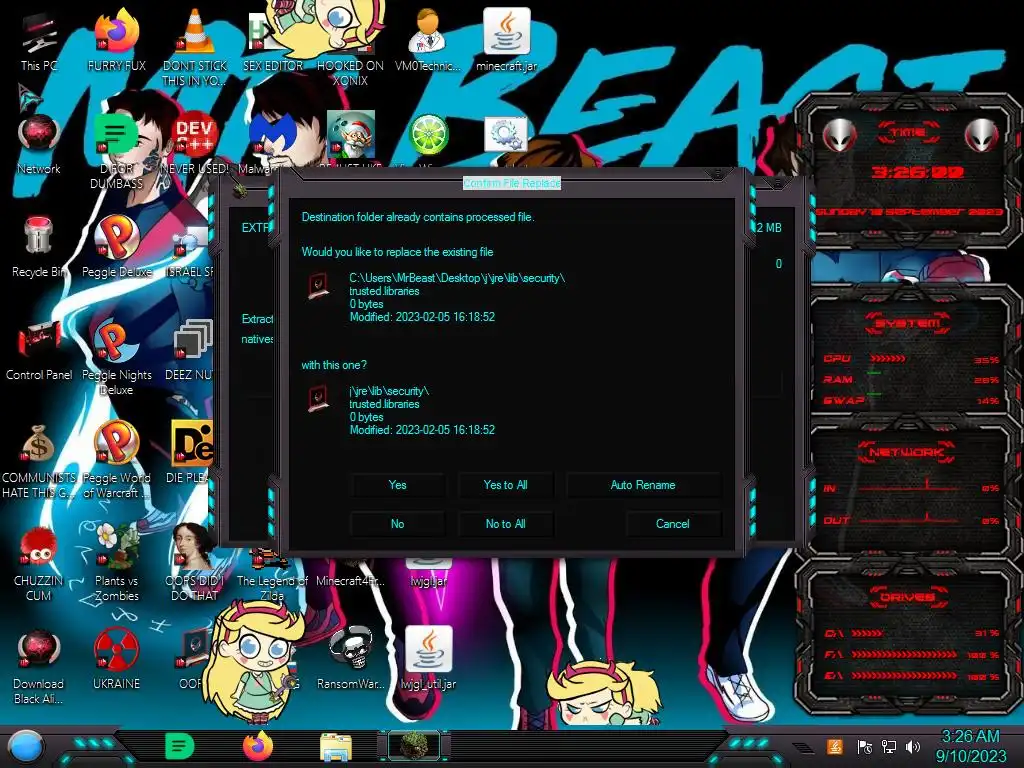This screenshot has height=768, width=1024.
Task: Select the Peggle World of Warcraft shortcut
Action: pos(116,461)
